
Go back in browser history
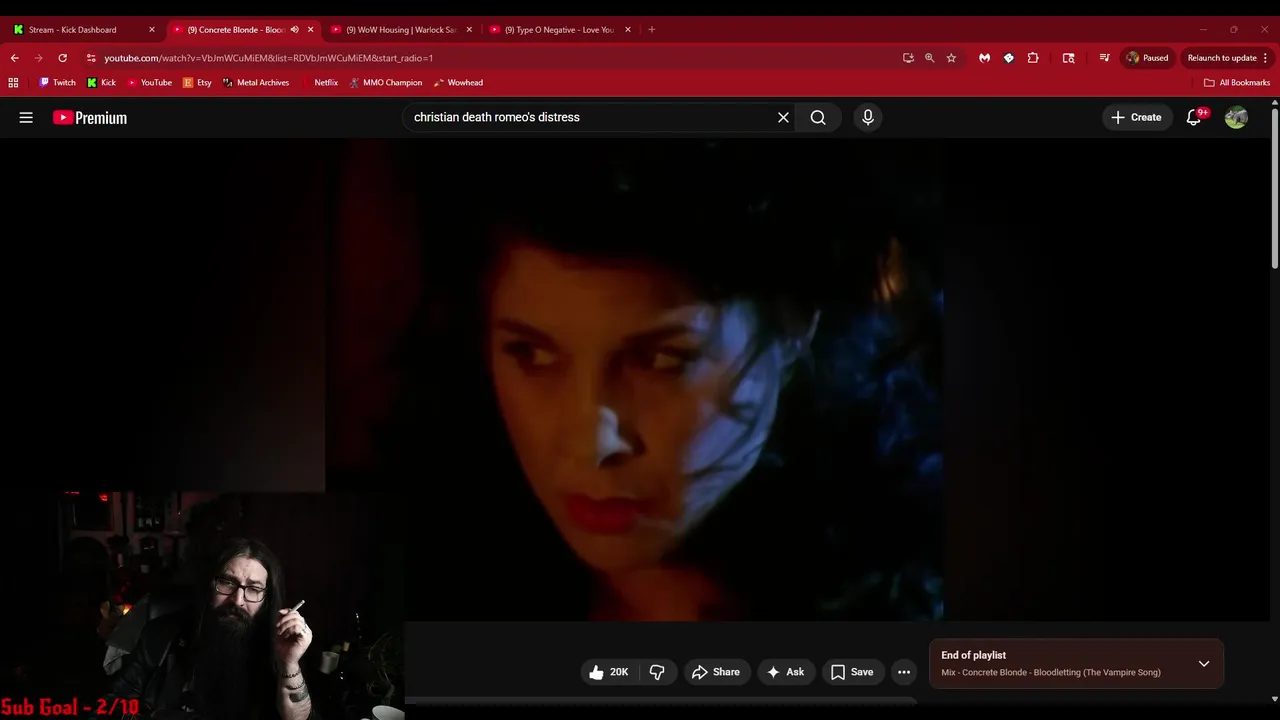click(x=15, y=58)
